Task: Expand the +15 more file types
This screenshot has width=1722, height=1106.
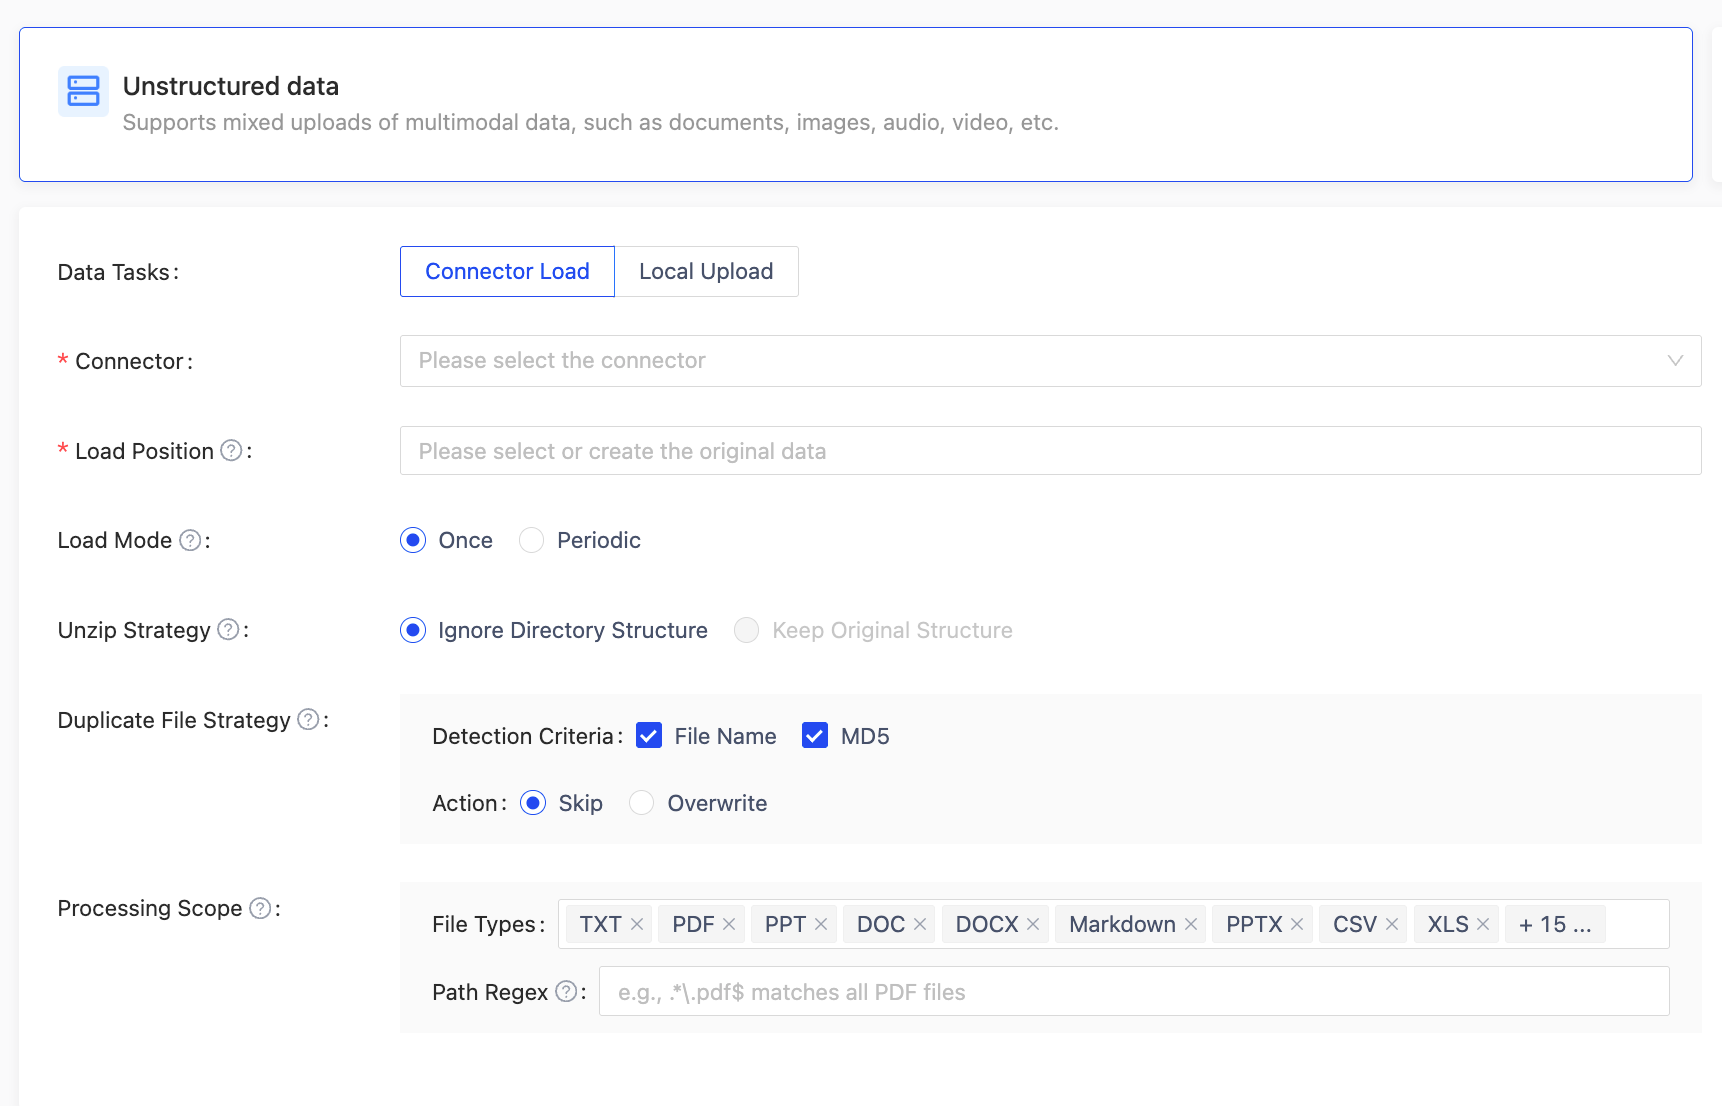Action: point(1554,925)
